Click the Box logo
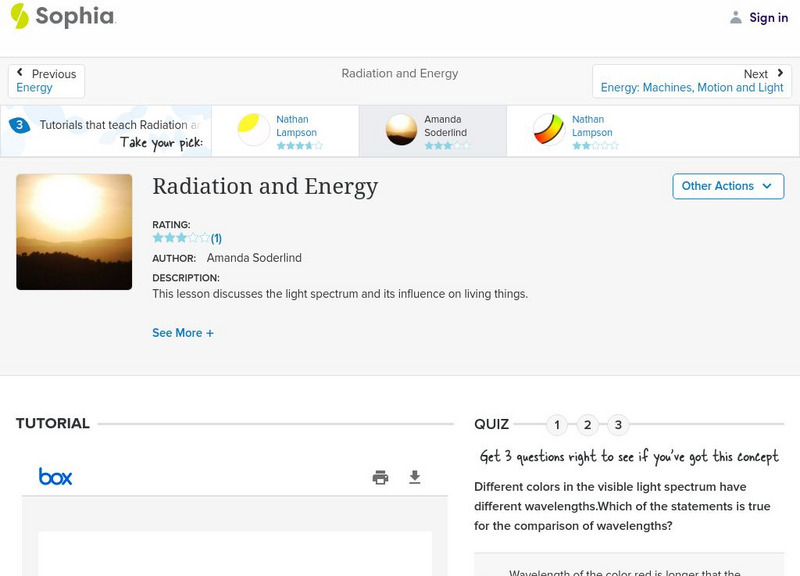The height and width of the screenshot is (576, 800). click(55, 477)
